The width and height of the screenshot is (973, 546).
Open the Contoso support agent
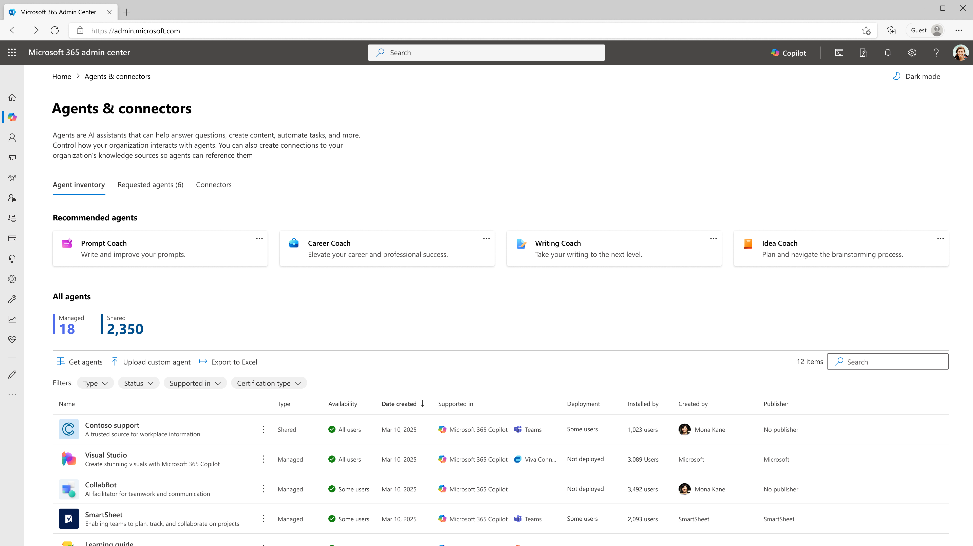[112, 426]
